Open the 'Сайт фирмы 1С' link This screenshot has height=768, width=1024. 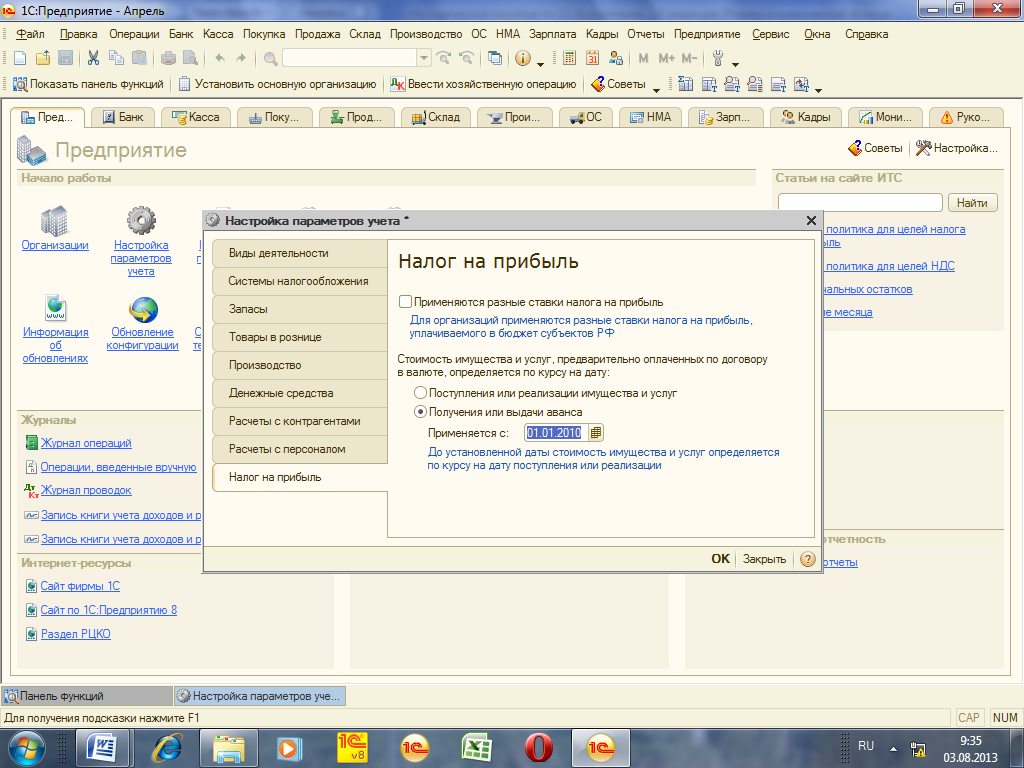80,586
